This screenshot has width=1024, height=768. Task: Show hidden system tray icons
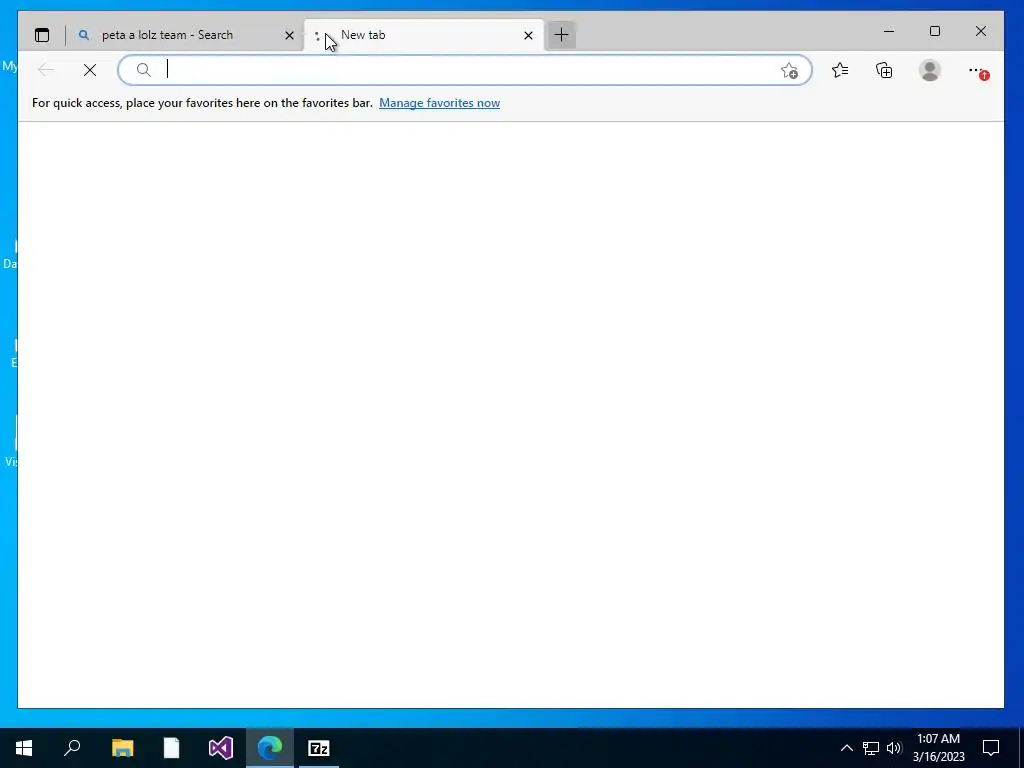(x=846, y=748)
